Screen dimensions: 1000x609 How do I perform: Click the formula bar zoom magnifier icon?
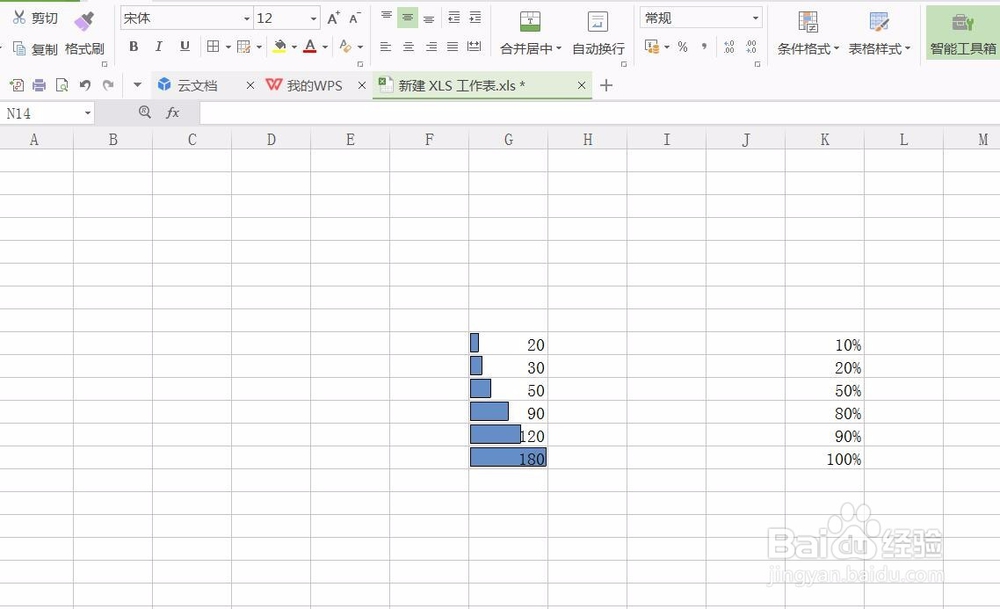point(145,113)
